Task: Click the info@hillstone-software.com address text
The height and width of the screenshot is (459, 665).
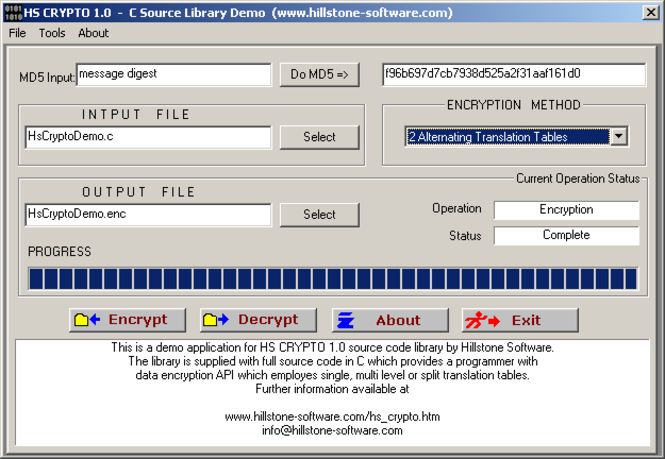Action: coord(332,431)
